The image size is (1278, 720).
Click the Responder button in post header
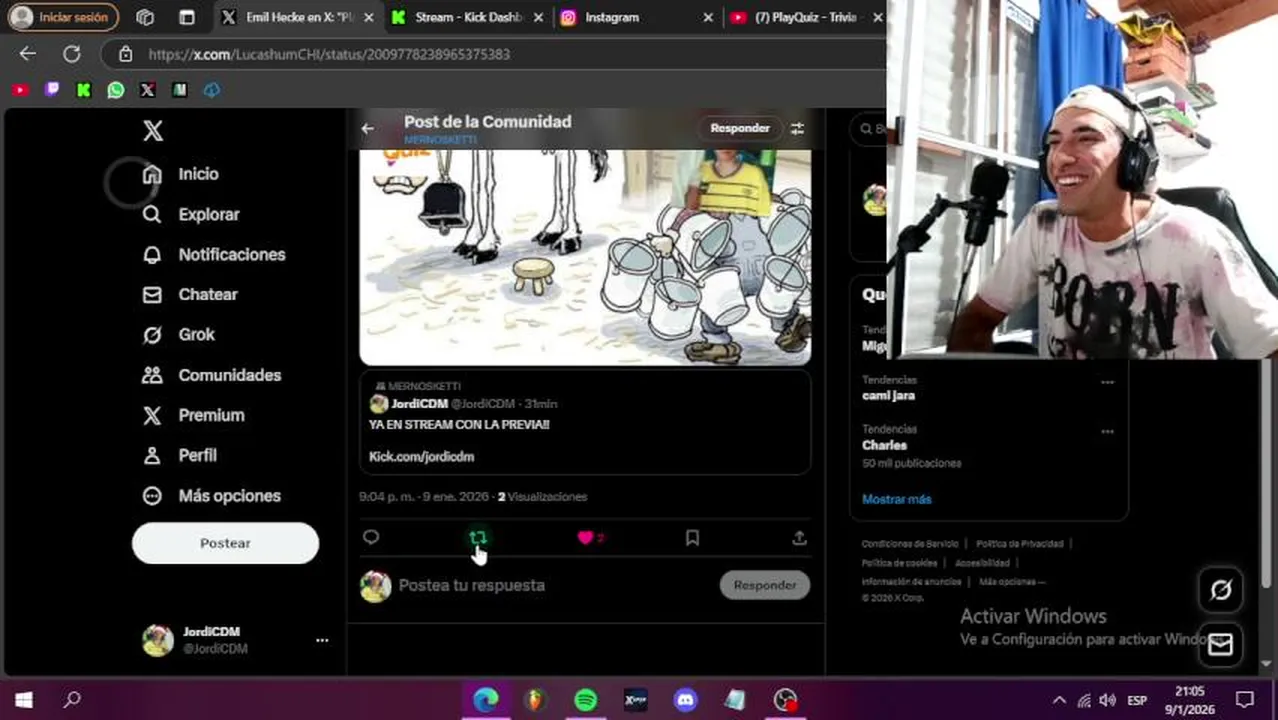(x=740, y=128)
